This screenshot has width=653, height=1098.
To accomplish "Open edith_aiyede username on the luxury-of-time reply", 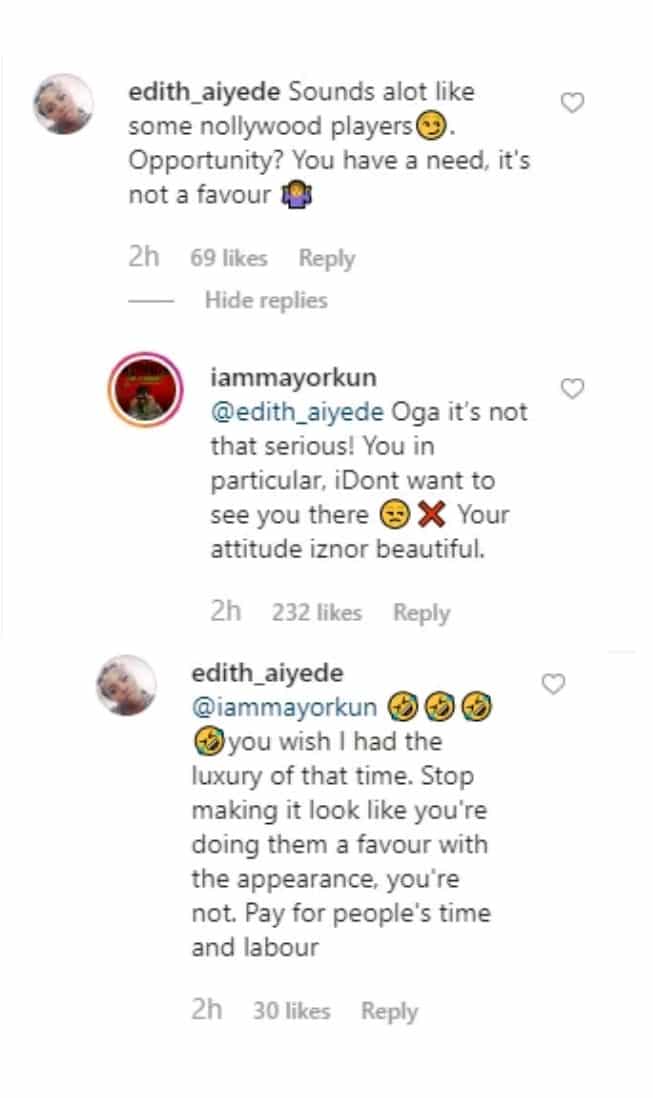I will tap(267, 675).
